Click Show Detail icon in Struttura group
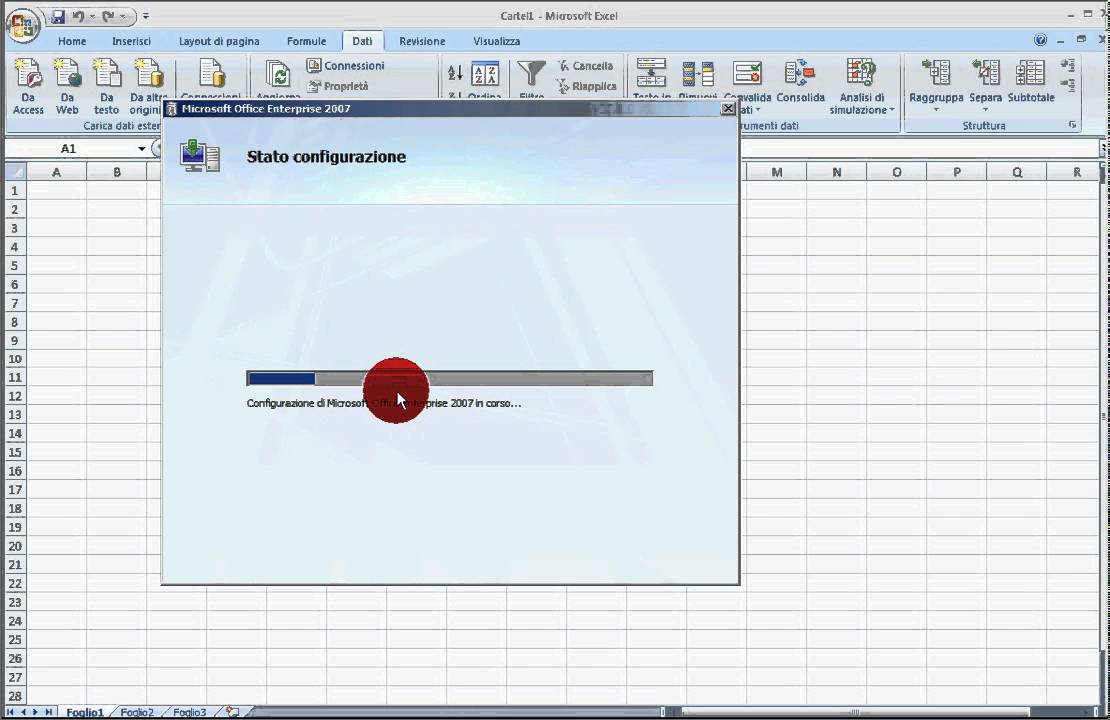Screen dimensions: 1110x720 1068,66
